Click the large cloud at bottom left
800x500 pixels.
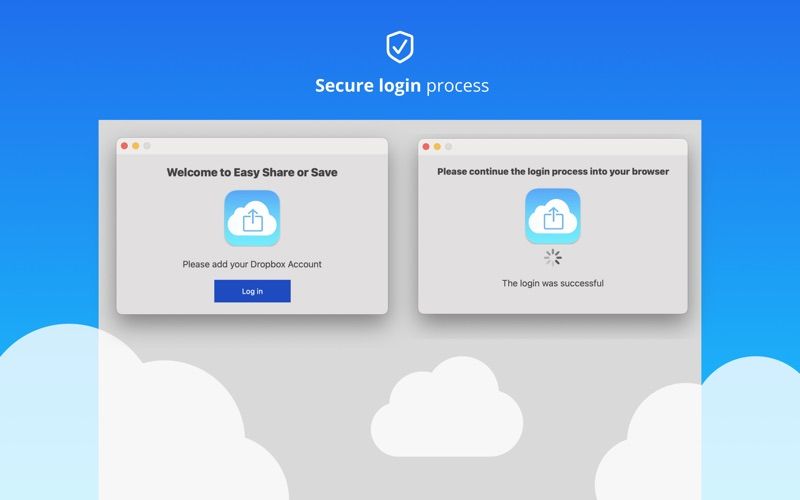(128, 418)
